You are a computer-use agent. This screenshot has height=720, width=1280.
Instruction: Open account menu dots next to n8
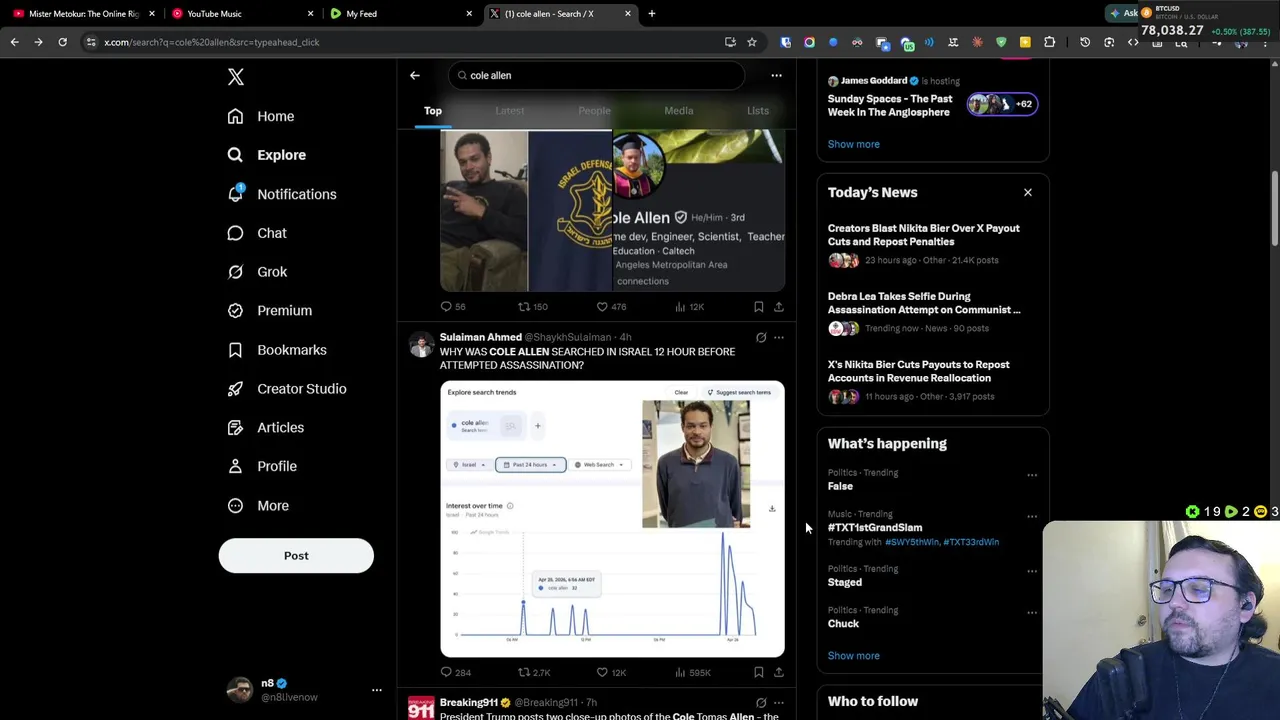tap(377, 690)
